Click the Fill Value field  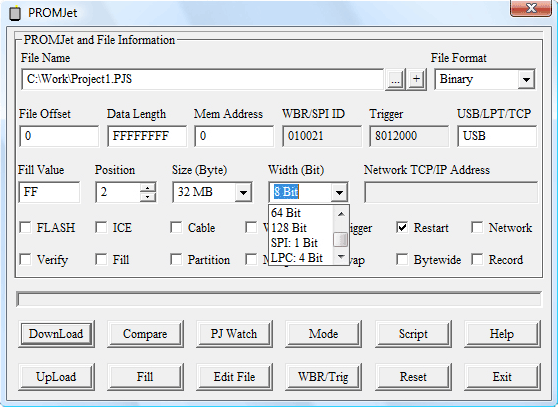49,192
